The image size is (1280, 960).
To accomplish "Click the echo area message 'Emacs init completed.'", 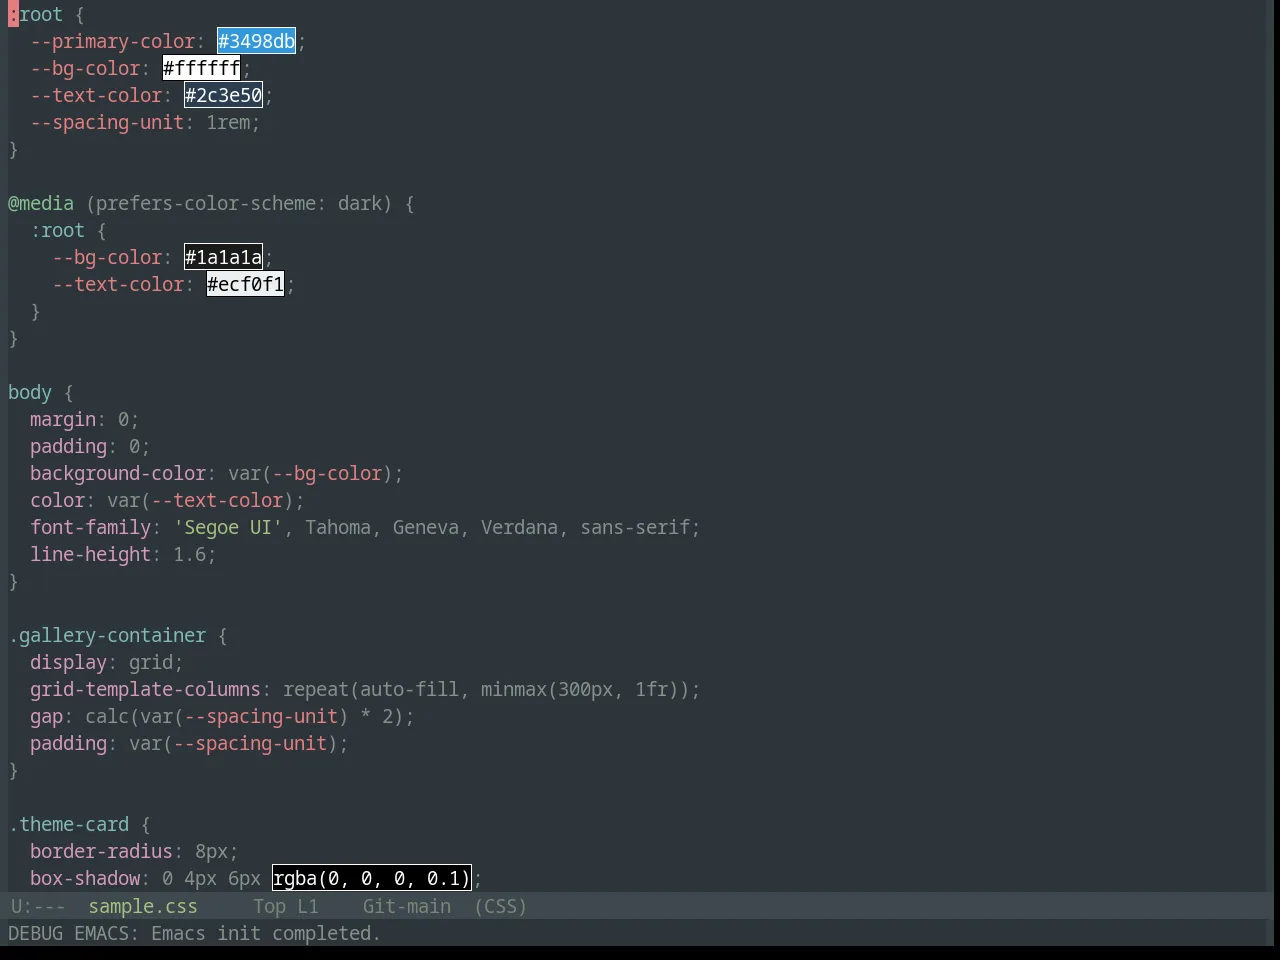I will click(265, 933).
